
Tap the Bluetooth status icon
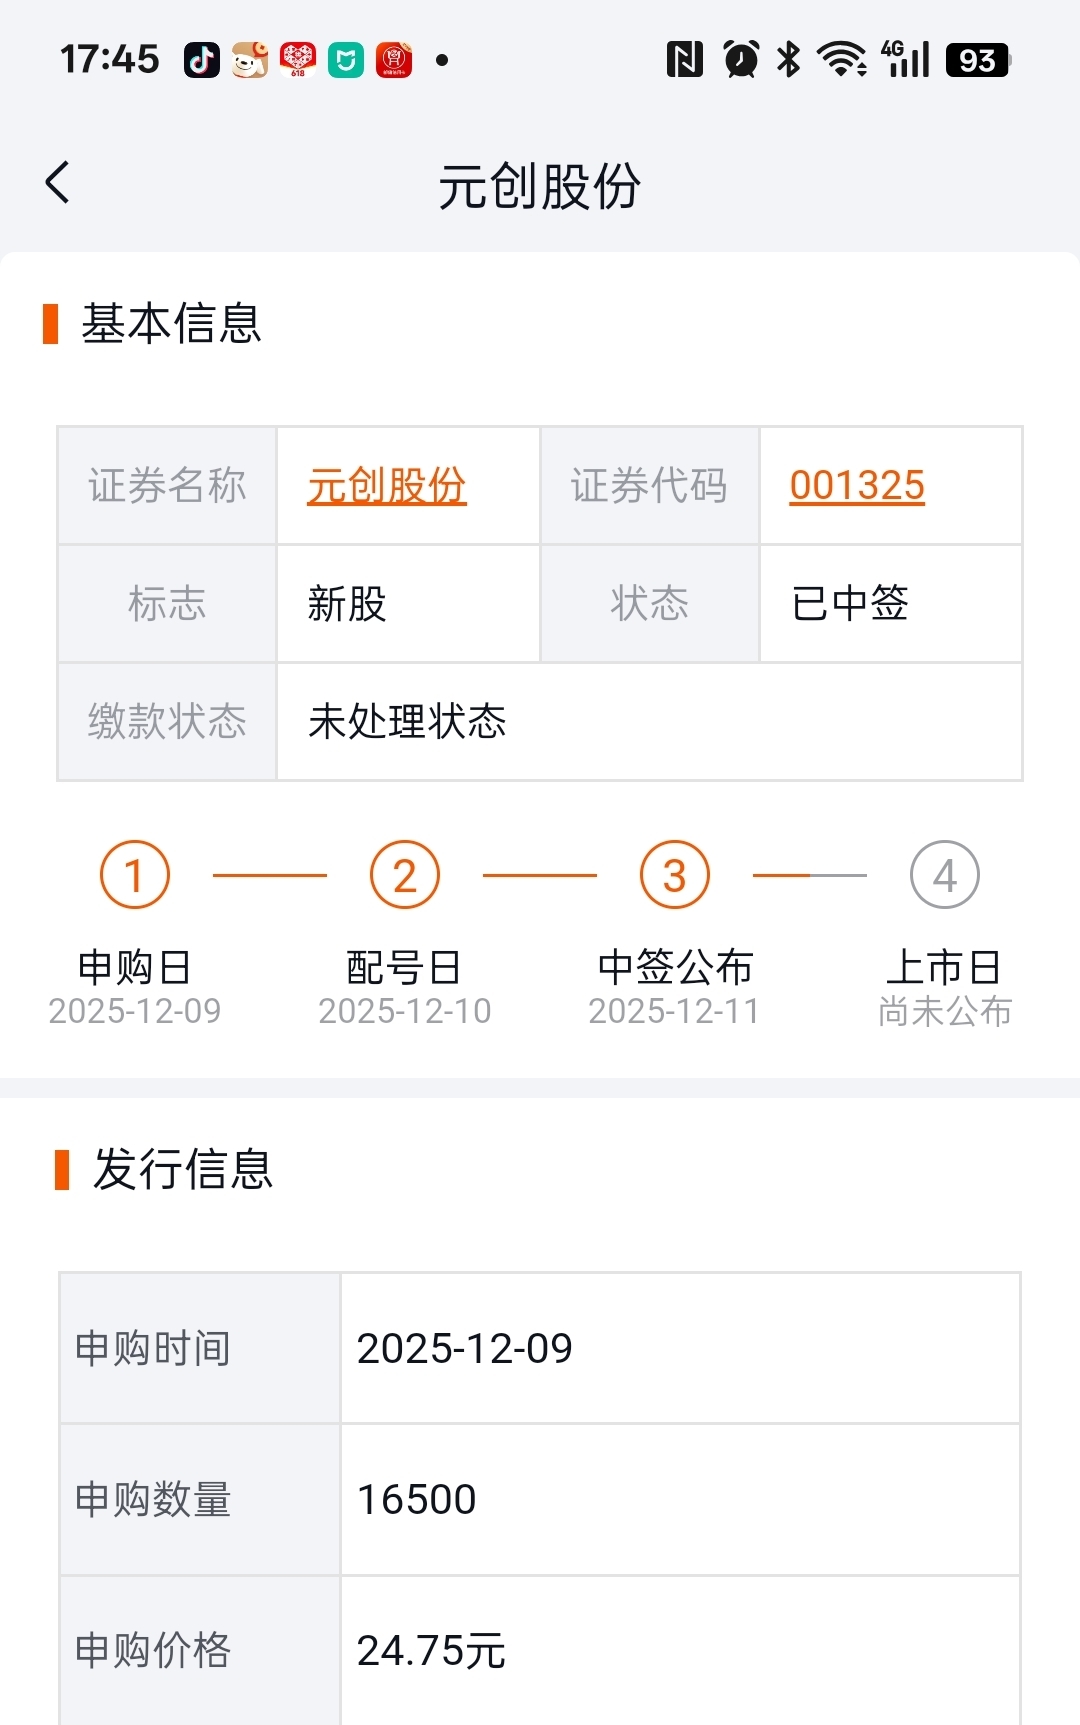pos(789,60)
